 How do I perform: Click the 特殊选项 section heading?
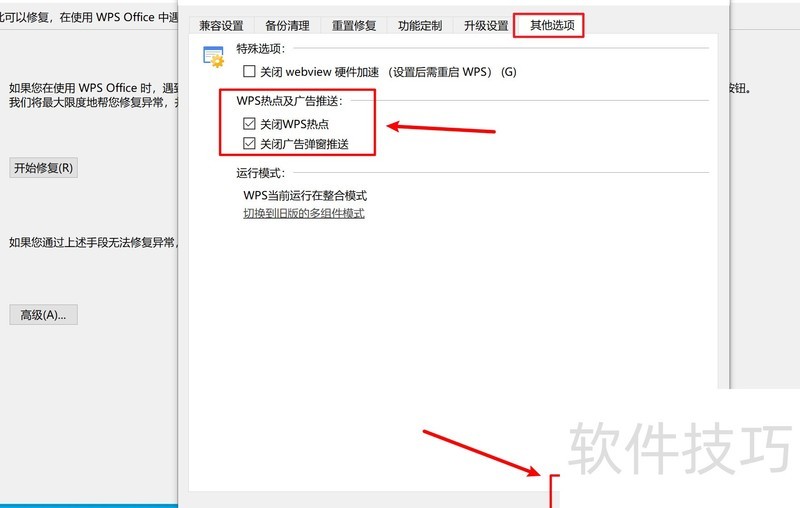click(261, 48)
